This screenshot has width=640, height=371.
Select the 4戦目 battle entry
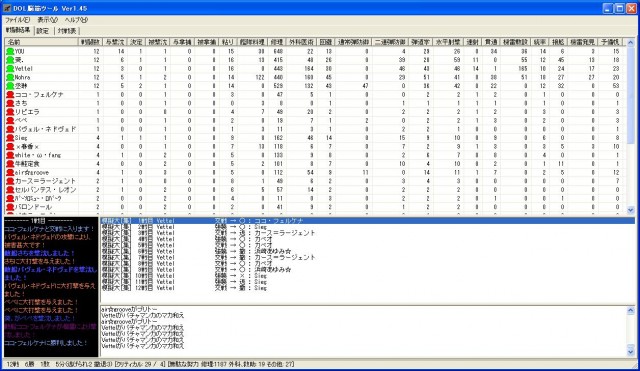pyautogui.click(x=368, y=239)
